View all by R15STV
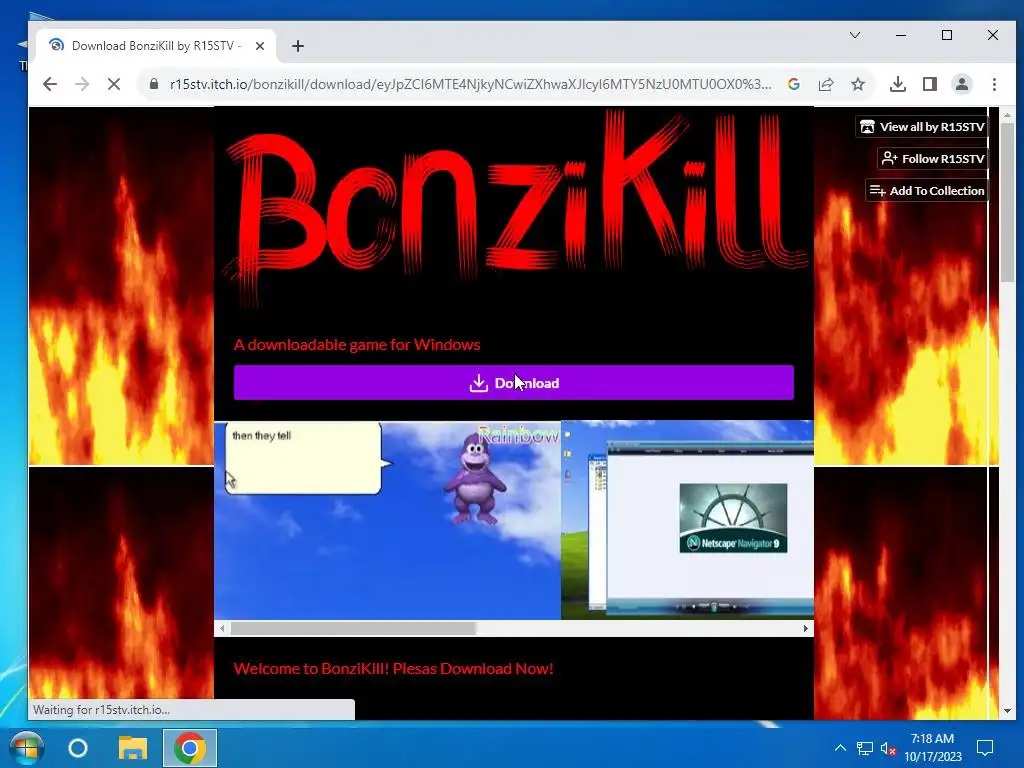This screenshot has width=1024, height=768. click(x=922, y=127)
